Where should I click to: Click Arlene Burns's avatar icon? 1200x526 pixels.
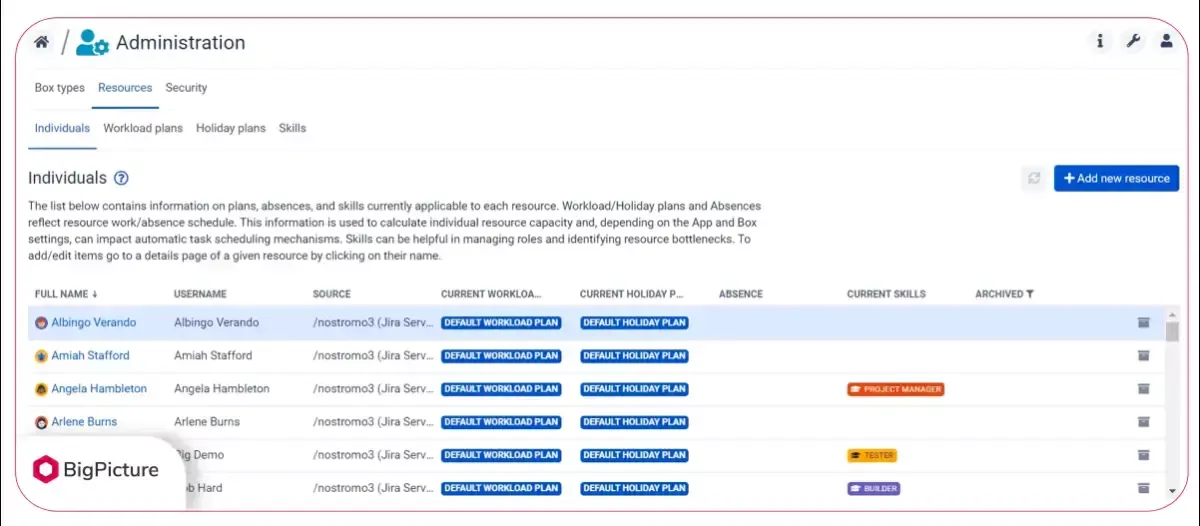(x=41, y=422)
